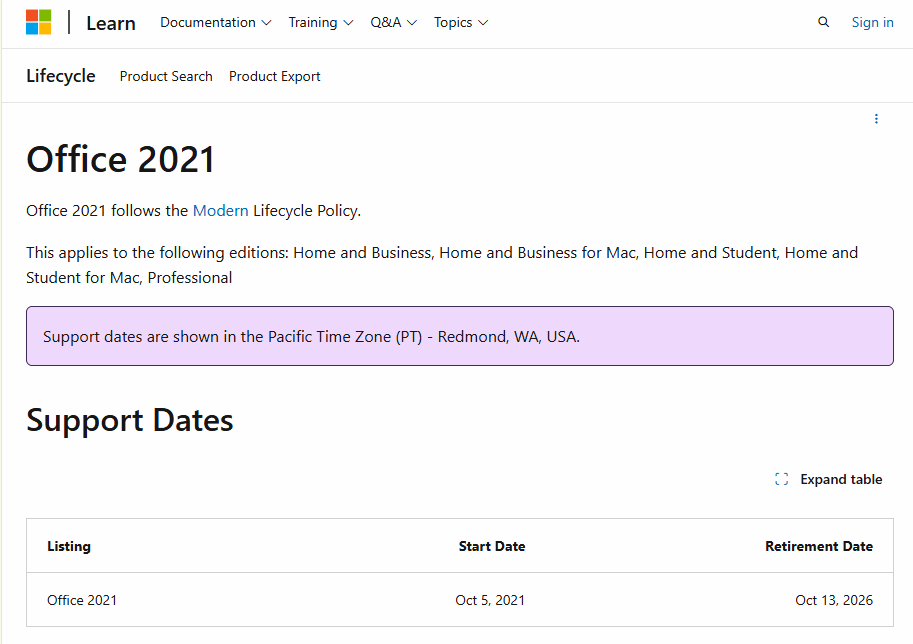Image resolution: width=913 pixels, height=644 pixels.
Task: Open the vertical three-dot more actions menu
Action: pyautogui.click(x=876, y=119)
